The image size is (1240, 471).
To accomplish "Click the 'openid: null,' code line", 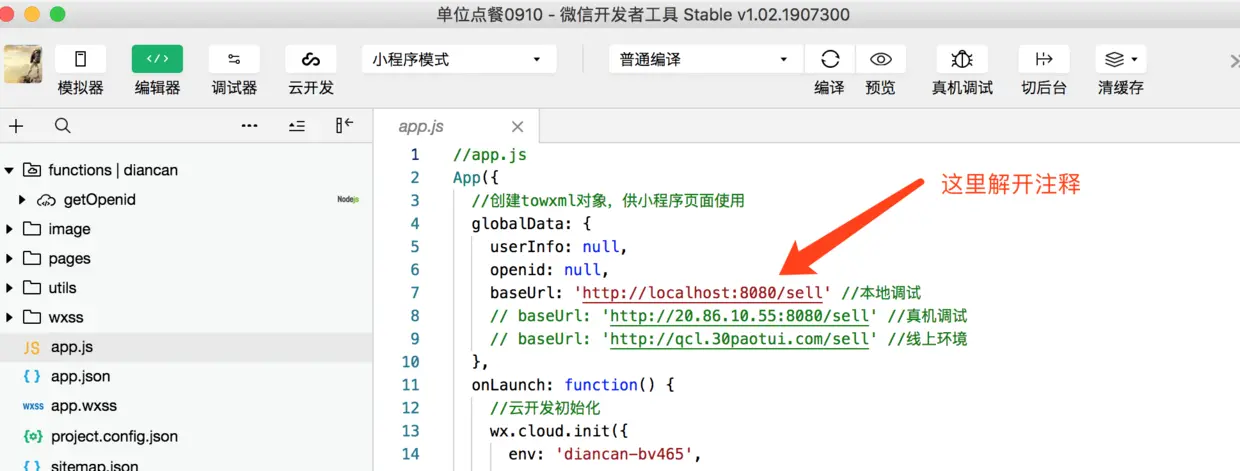I will [549, 270].
